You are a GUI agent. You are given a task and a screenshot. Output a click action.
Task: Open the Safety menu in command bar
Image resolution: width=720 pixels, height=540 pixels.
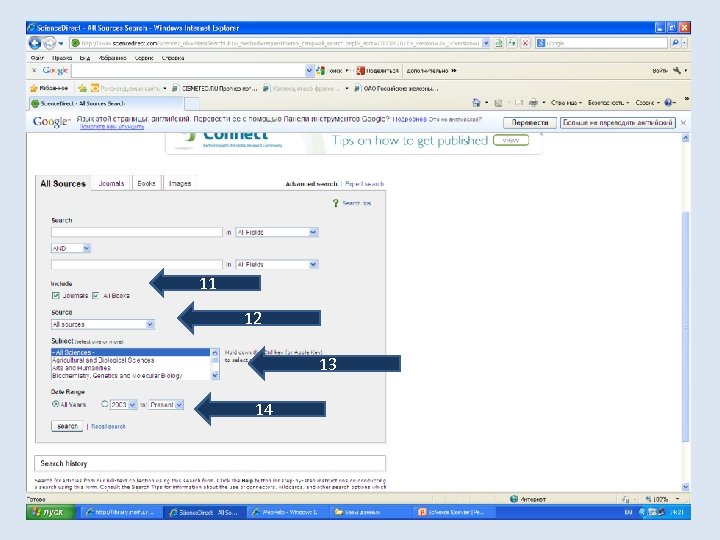[x=608, y=103]
